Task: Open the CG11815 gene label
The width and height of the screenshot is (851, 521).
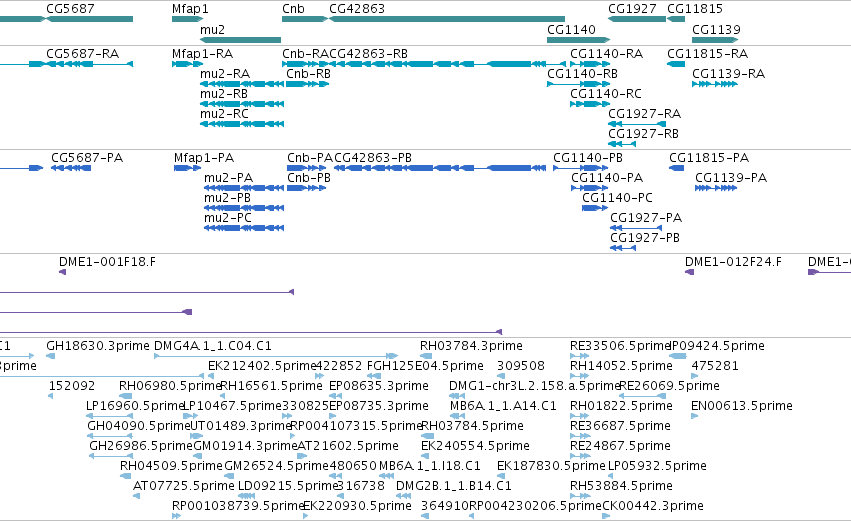Action: pyautogui.click(x=695, y=9)
